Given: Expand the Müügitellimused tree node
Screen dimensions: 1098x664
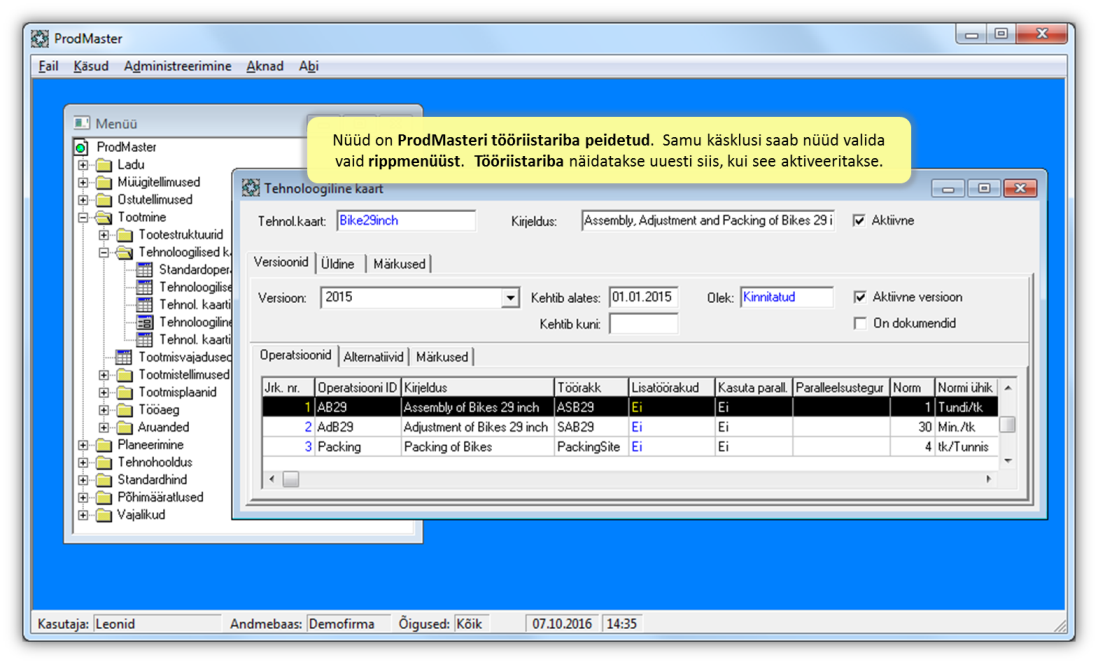Looking at the screenshot, I should [x=83, y=182].
